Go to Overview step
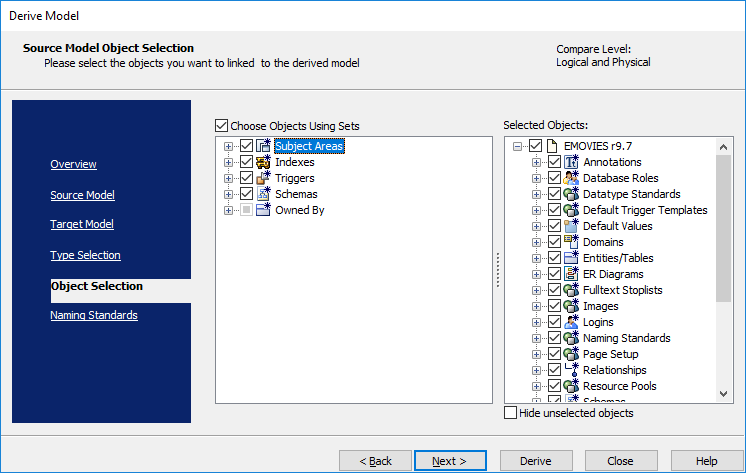The width and height of the screenshot is (746, 473). (73, 164)
